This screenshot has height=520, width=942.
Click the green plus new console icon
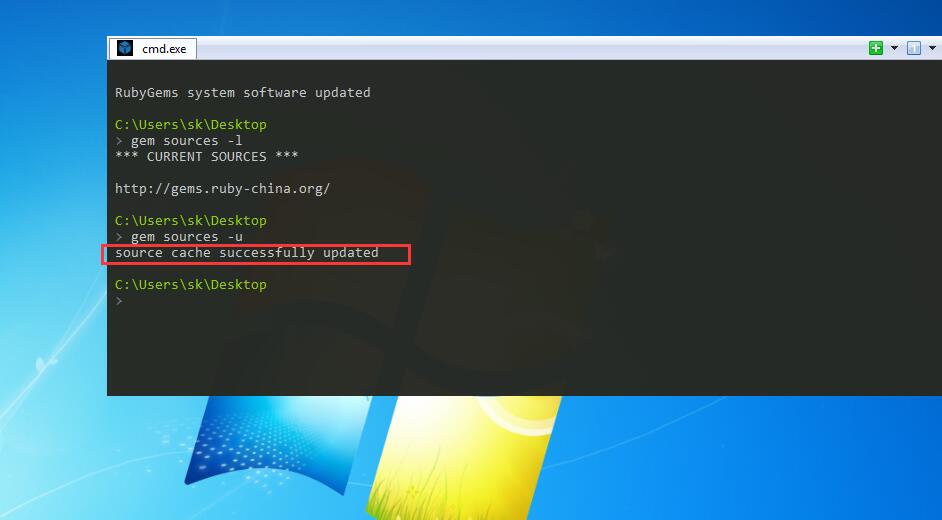click(876, 48)
